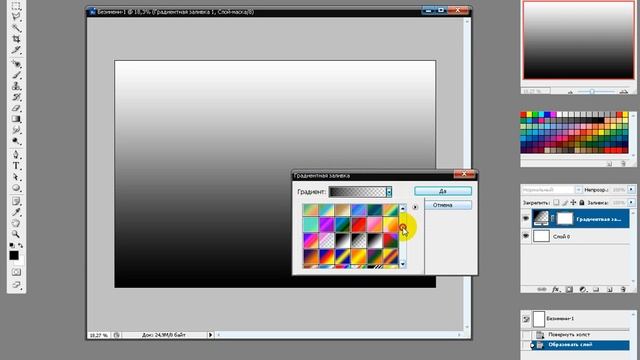This screenshot has height=360, width=640.
Task: Toggle lock position icon in Layers panel
Action: [573, 202]
